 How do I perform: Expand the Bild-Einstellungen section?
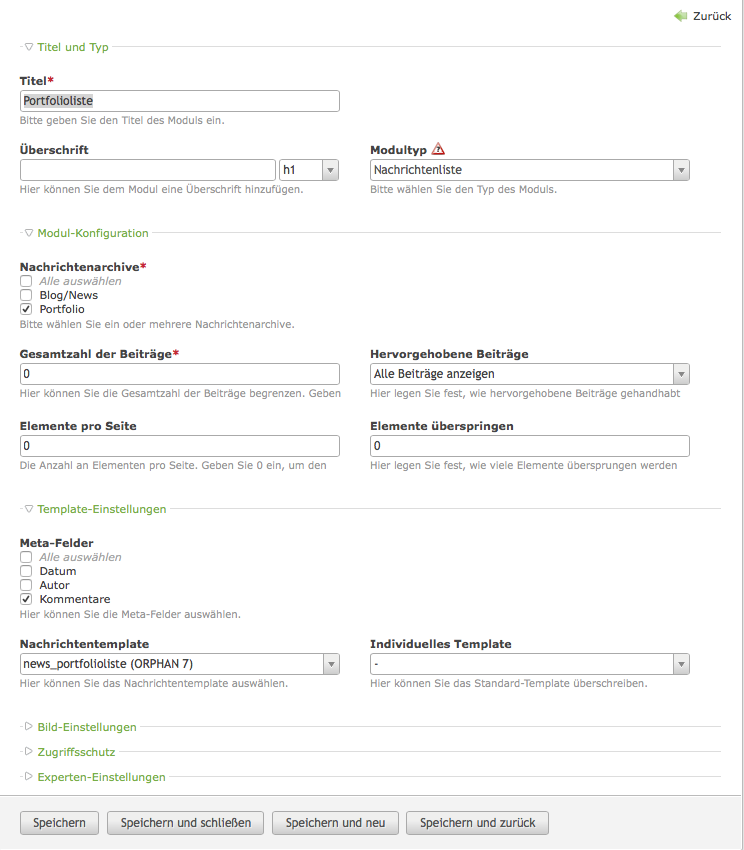point(86,727)
